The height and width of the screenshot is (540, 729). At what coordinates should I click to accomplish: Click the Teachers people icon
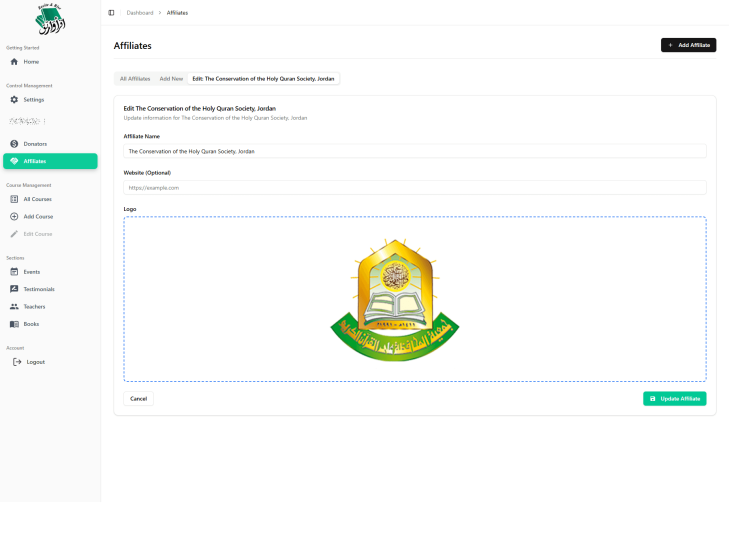[14, 307]
